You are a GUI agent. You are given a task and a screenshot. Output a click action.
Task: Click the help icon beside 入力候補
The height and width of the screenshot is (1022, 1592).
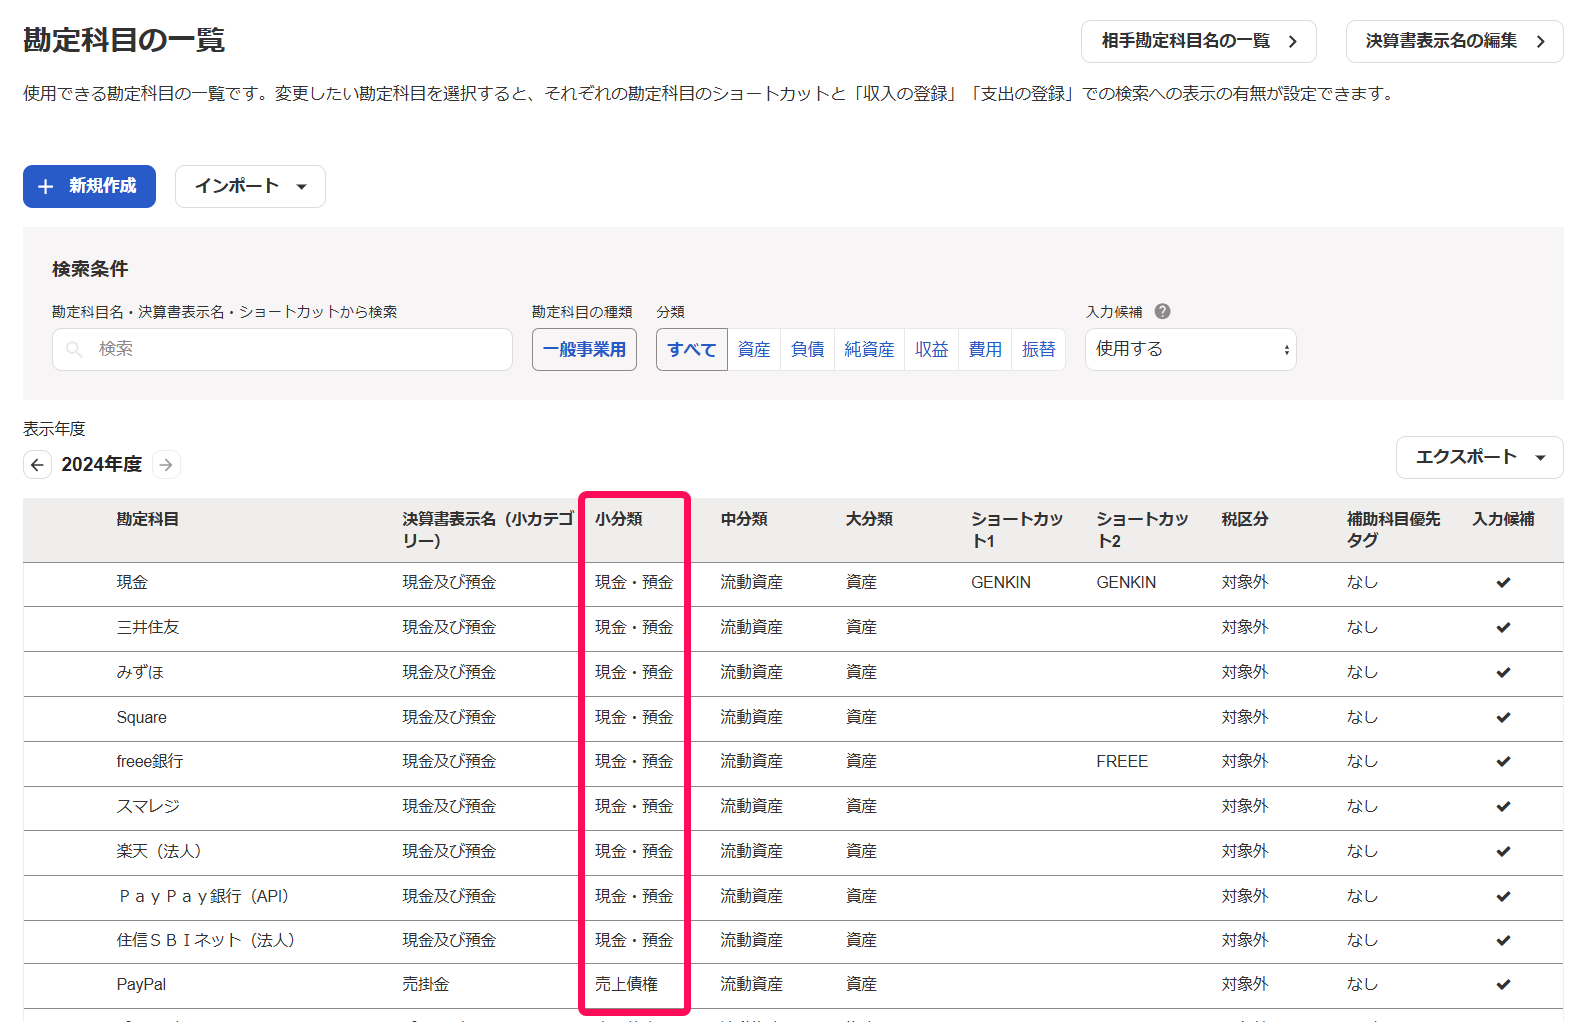point(1162,311)
